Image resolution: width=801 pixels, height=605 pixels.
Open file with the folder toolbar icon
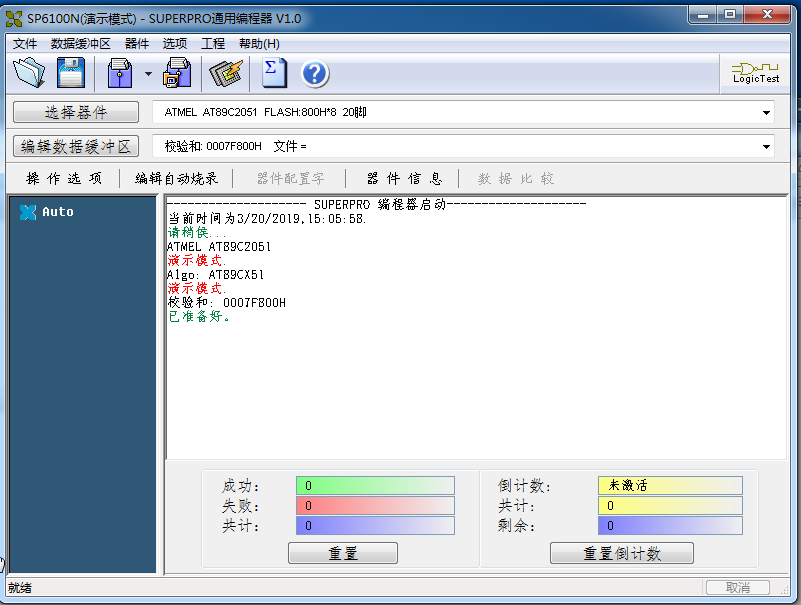(x=29, y=73)
